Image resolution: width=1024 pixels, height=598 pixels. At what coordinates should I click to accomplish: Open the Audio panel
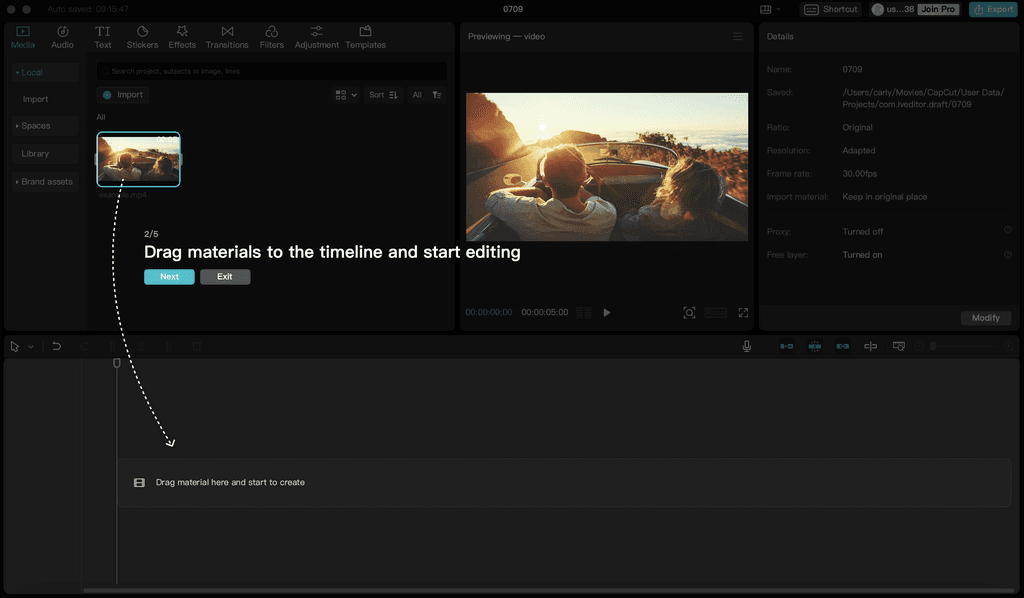click(62, 37)
